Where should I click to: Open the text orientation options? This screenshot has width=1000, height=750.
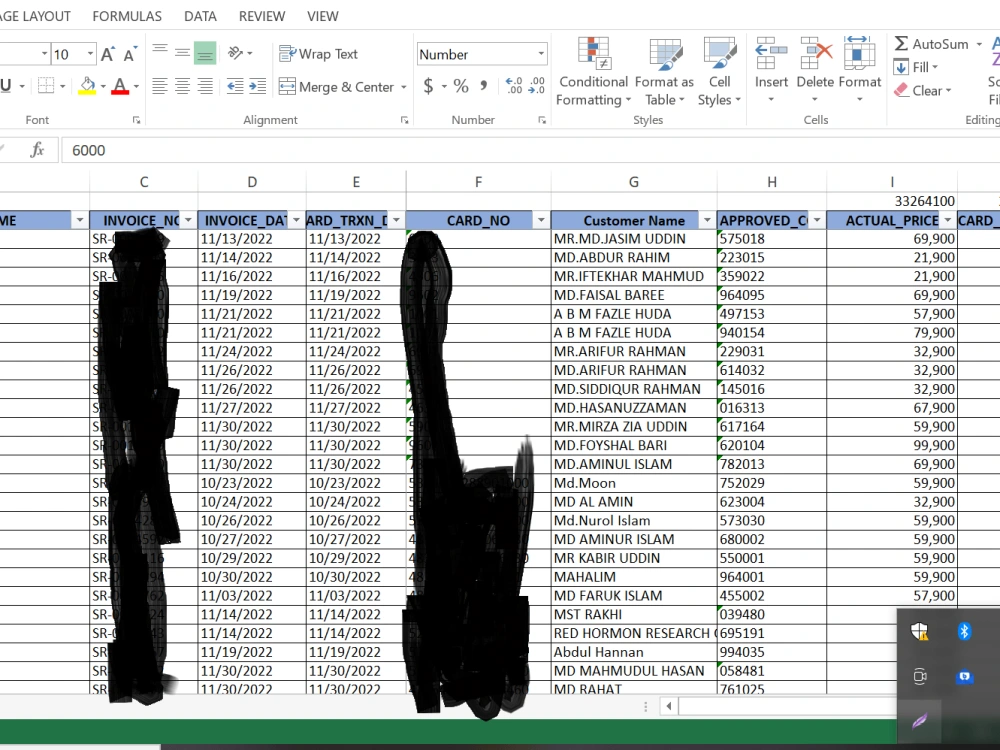tap(240, 53)
